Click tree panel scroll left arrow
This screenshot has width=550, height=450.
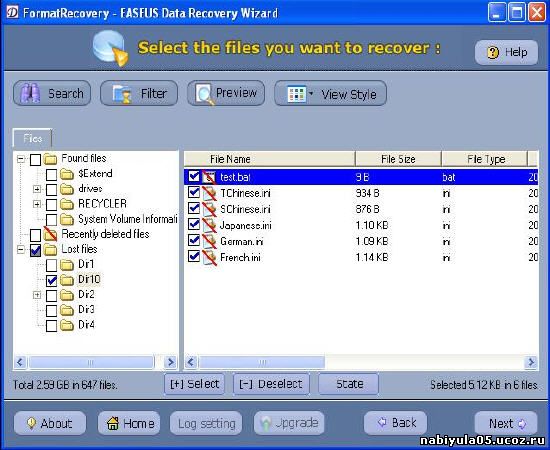pos(21,362)
